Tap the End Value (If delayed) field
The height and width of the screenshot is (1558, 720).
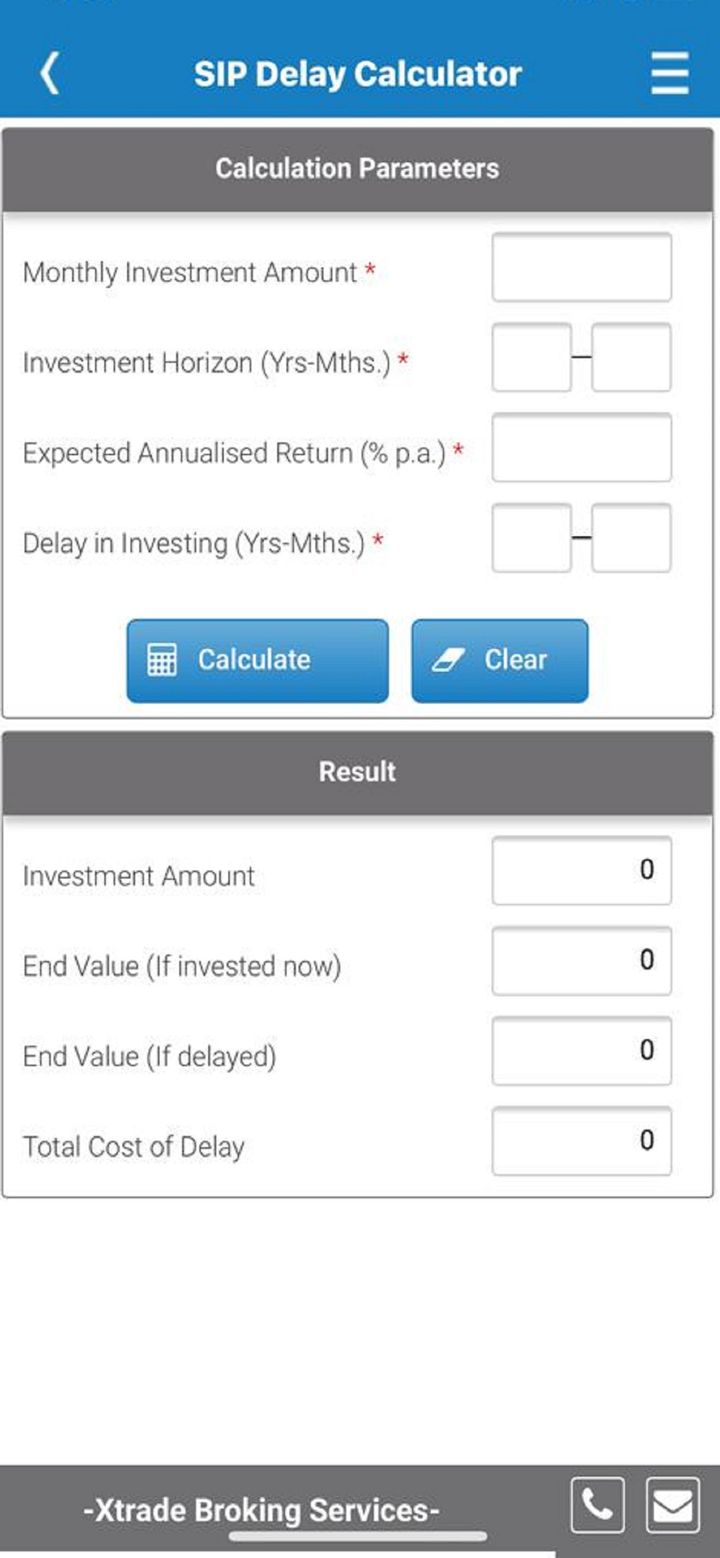point(581,1051)
